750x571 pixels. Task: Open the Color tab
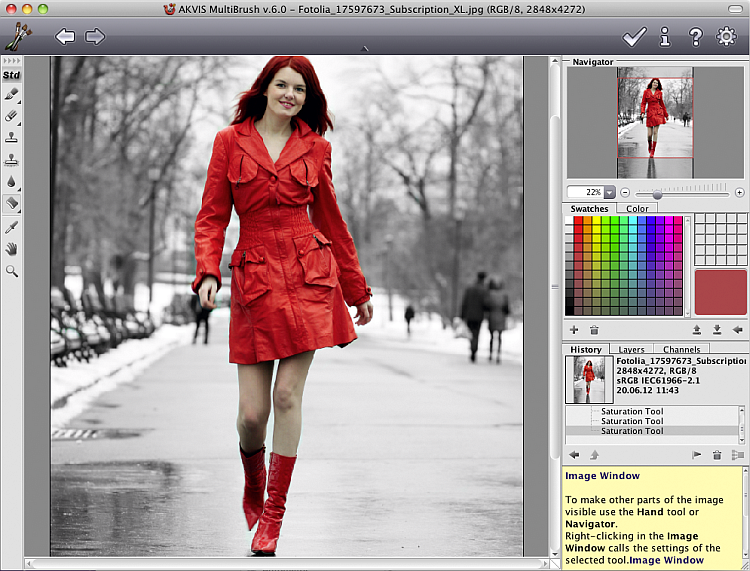point(637,209)
